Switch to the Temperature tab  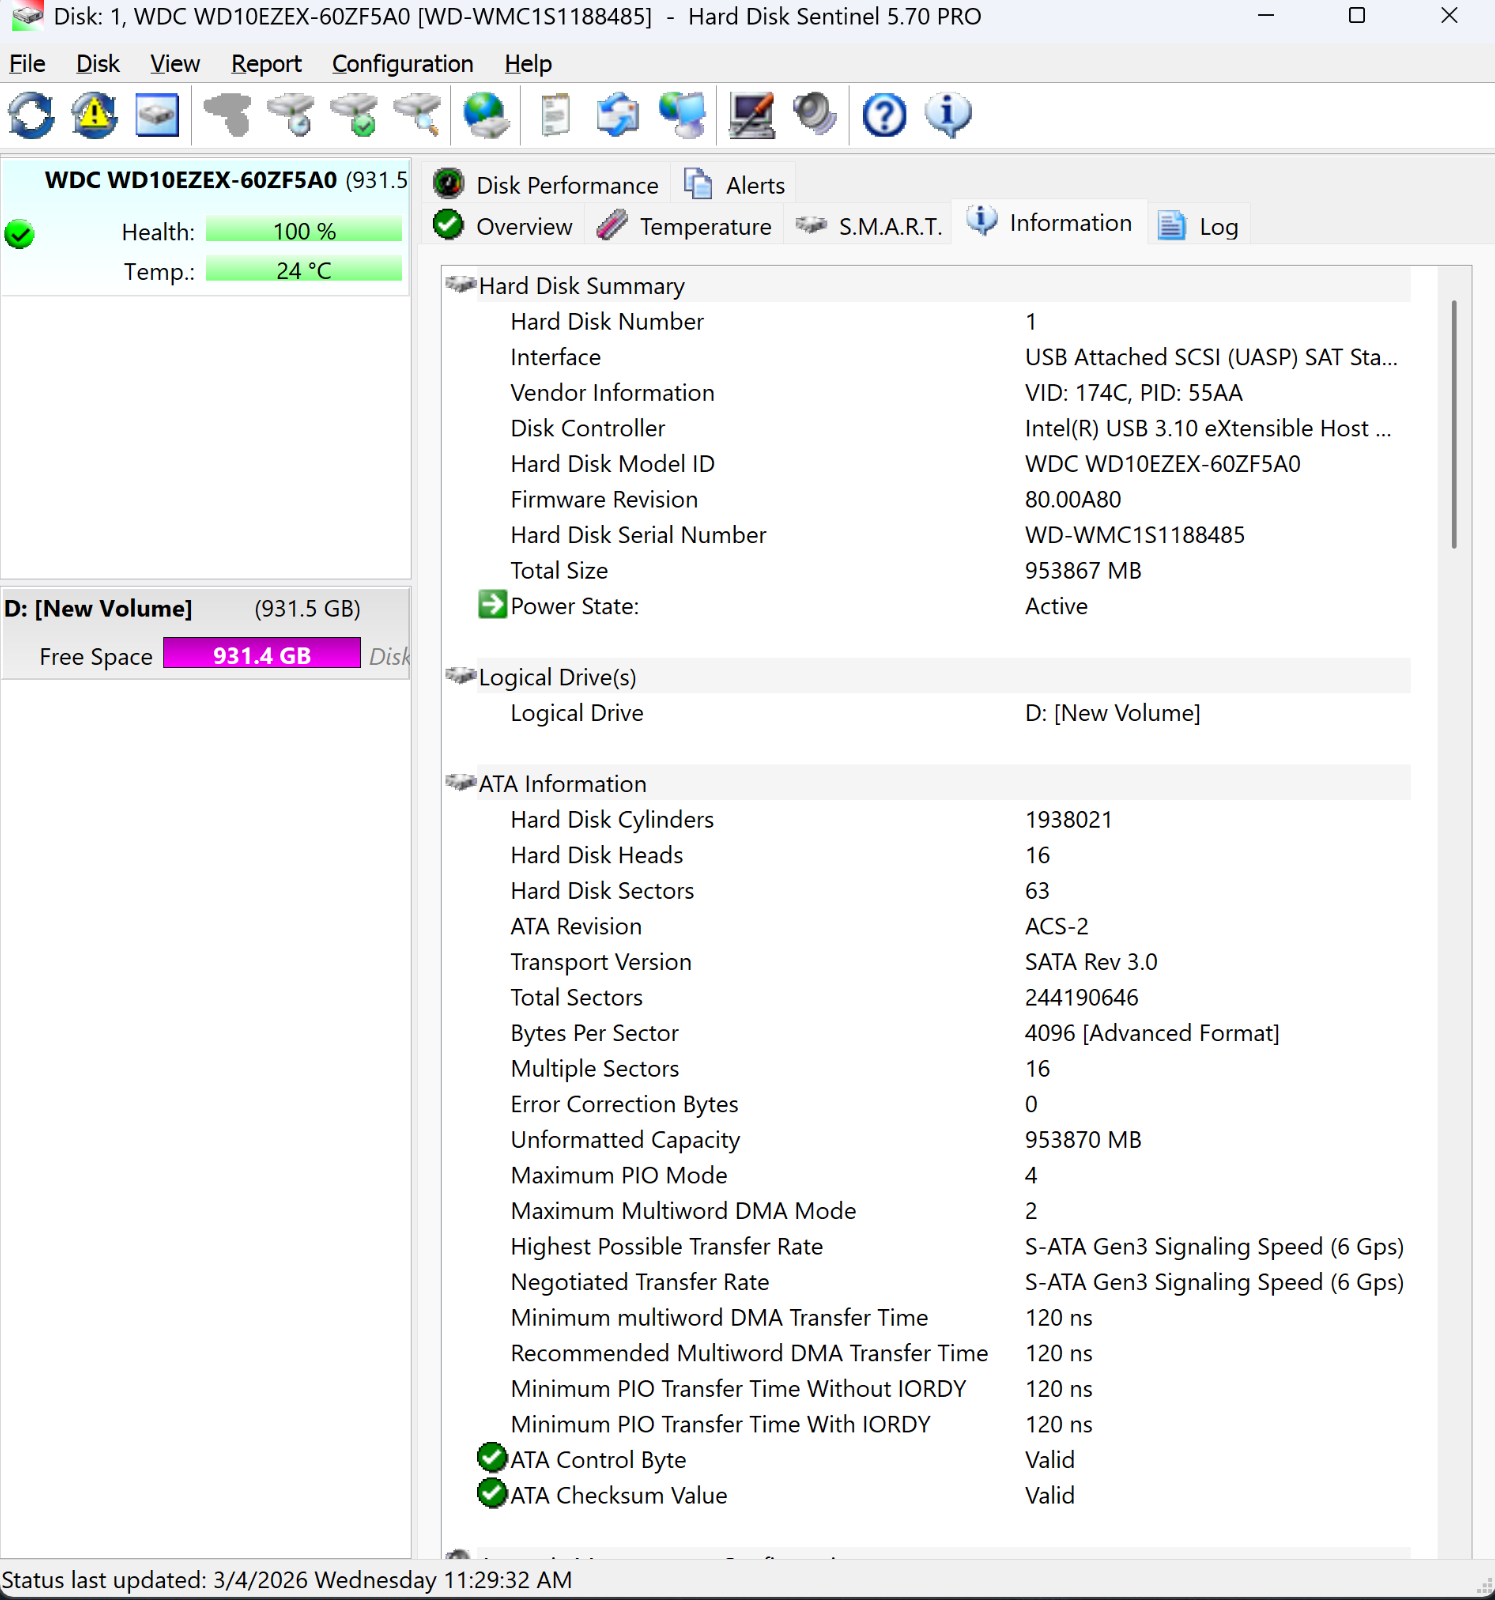pos(684,226)
